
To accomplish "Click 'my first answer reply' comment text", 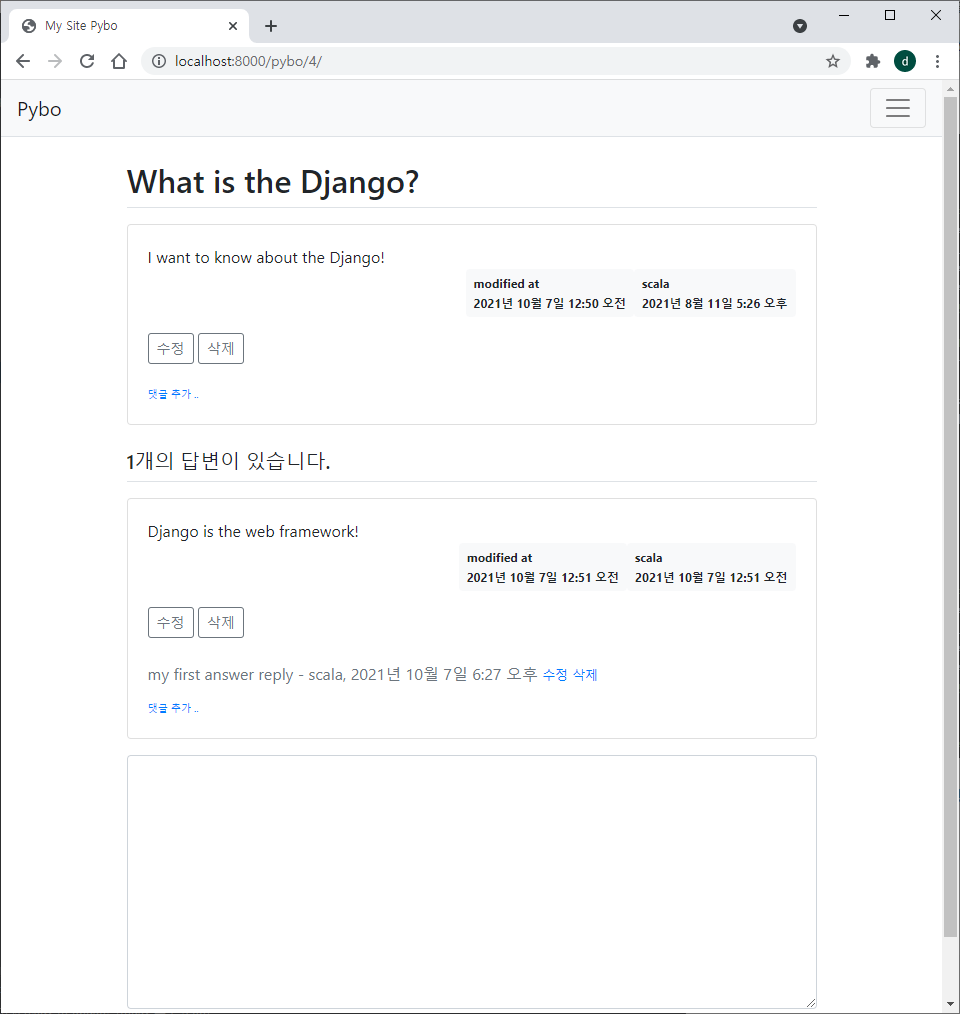I will click(221, 674).
